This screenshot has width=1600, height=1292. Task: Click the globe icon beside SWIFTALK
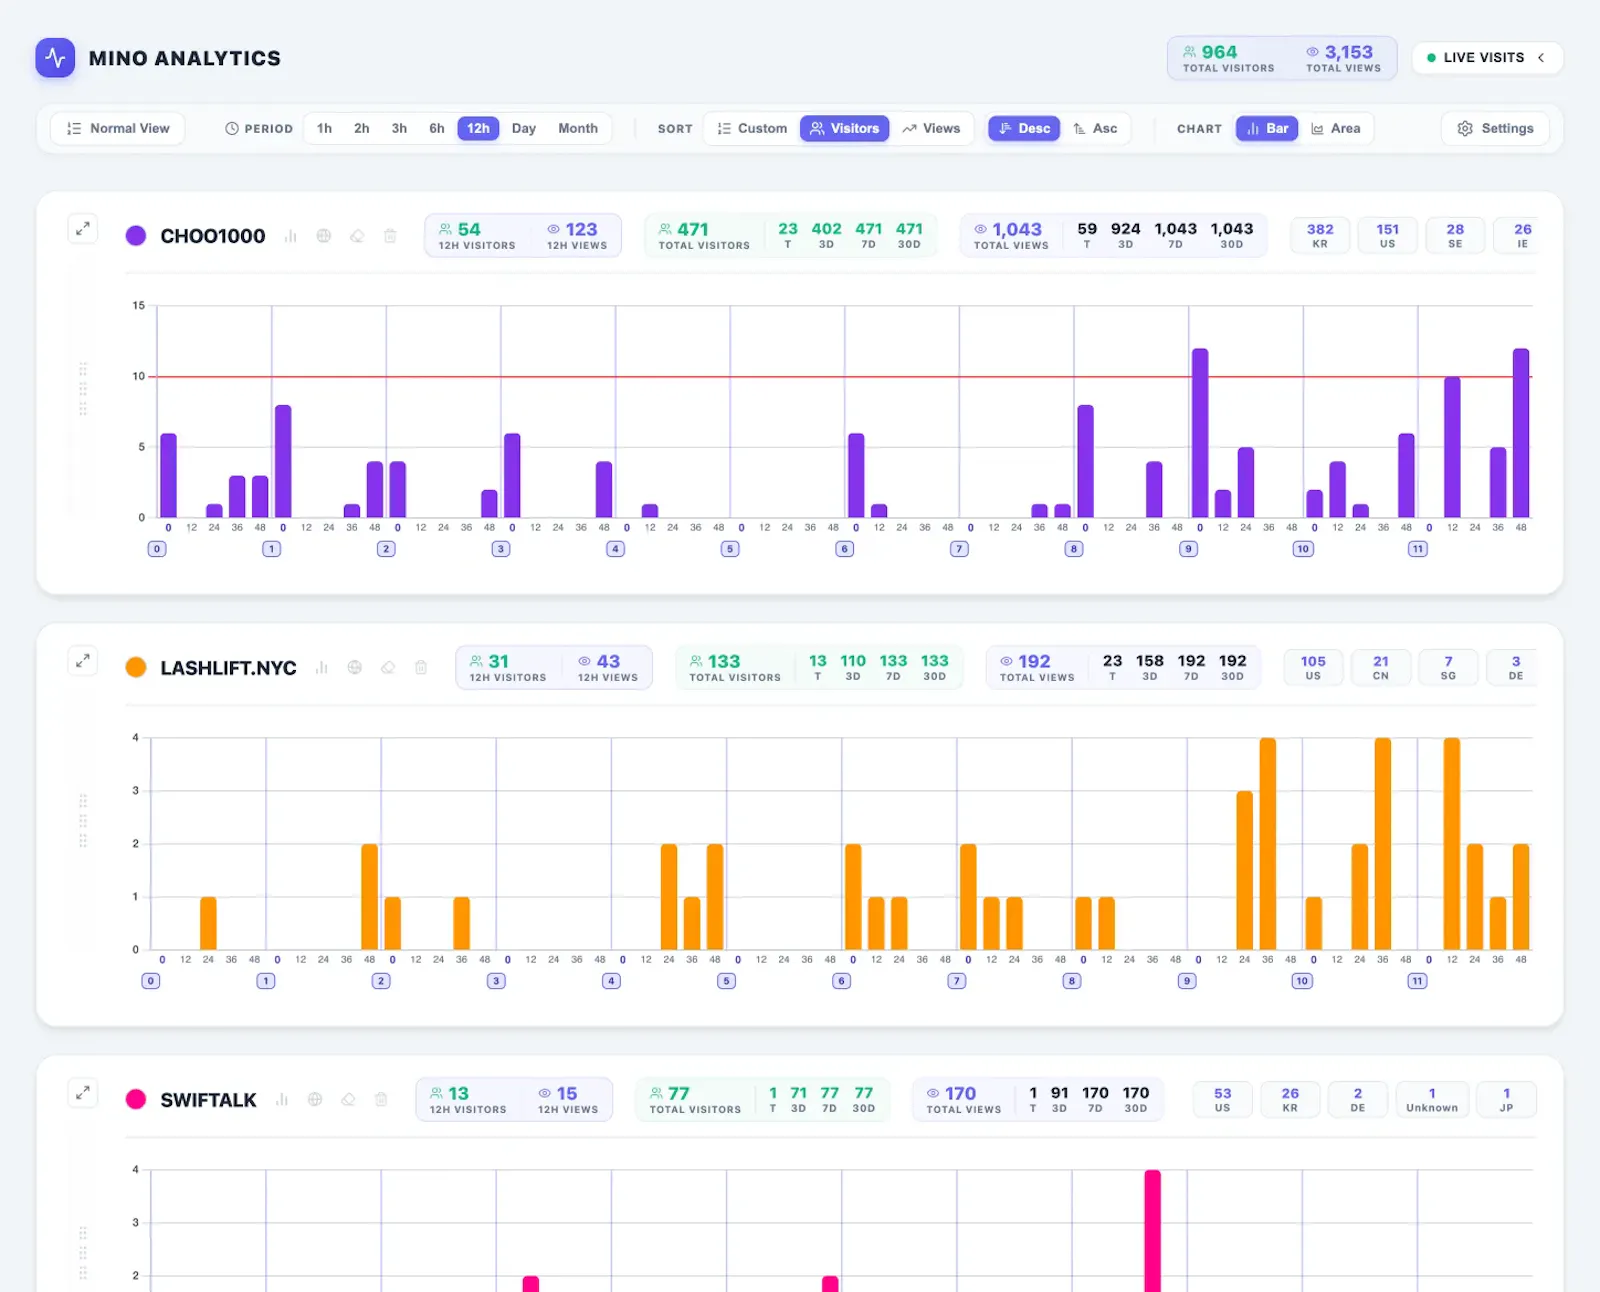click(315, 1100)
